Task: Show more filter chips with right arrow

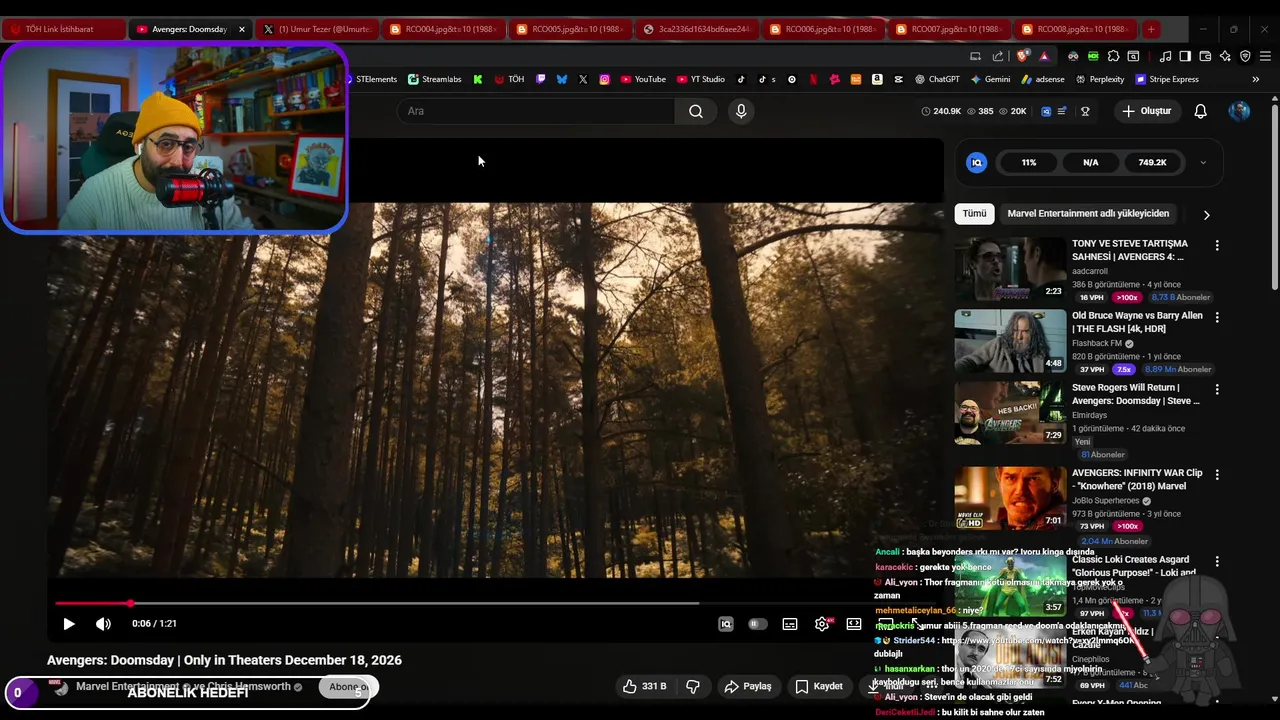Action: (x=1206, y=214)
